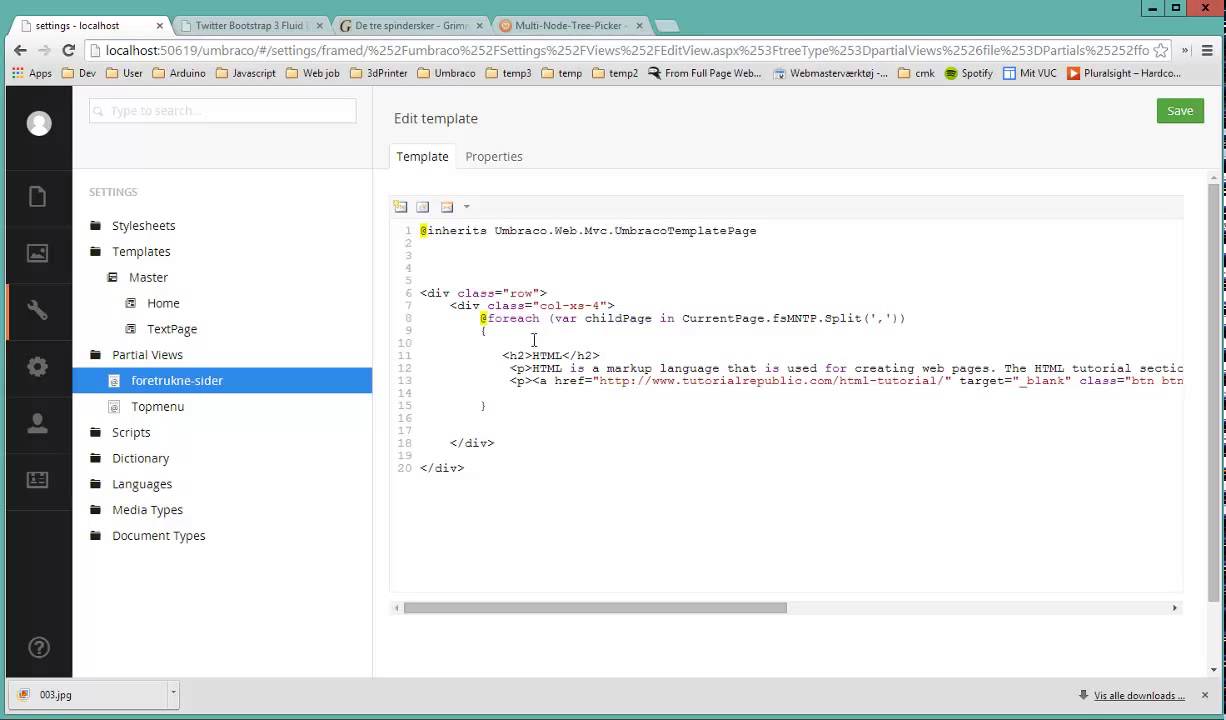1226x720 pixels.
Task: Open the Umbraco bookmark folder
Action: click(446, 73)
